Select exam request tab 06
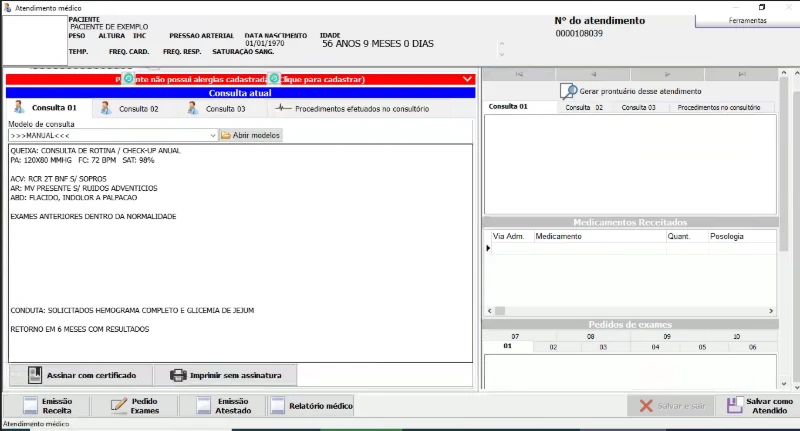 752,347
